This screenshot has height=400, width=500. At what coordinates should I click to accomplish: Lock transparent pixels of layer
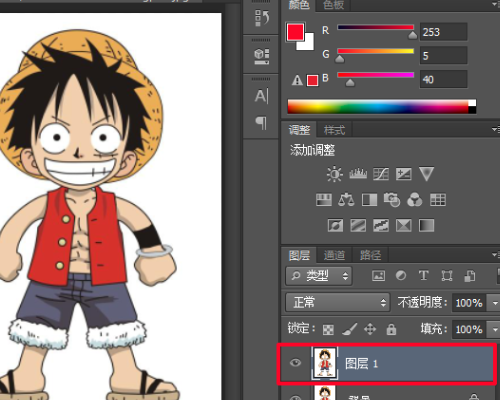tap(328, 330)
